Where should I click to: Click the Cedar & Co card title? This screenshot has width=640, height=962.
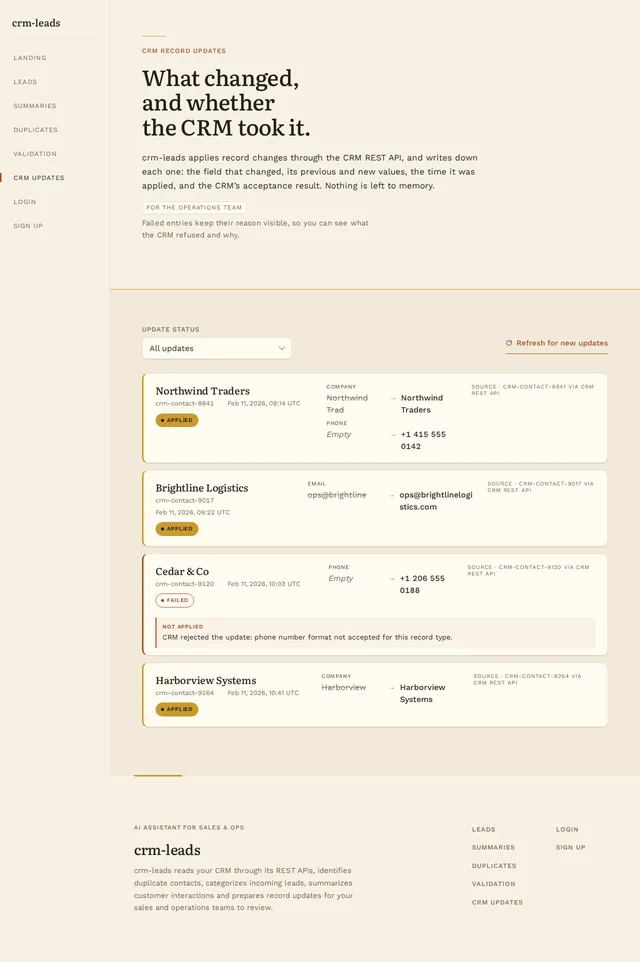182,571
